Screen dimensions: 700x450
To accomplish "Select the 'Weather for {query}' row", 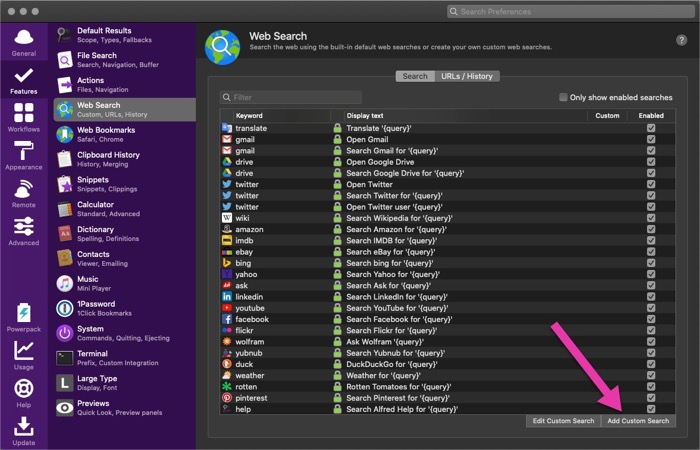I will [447, 375].
